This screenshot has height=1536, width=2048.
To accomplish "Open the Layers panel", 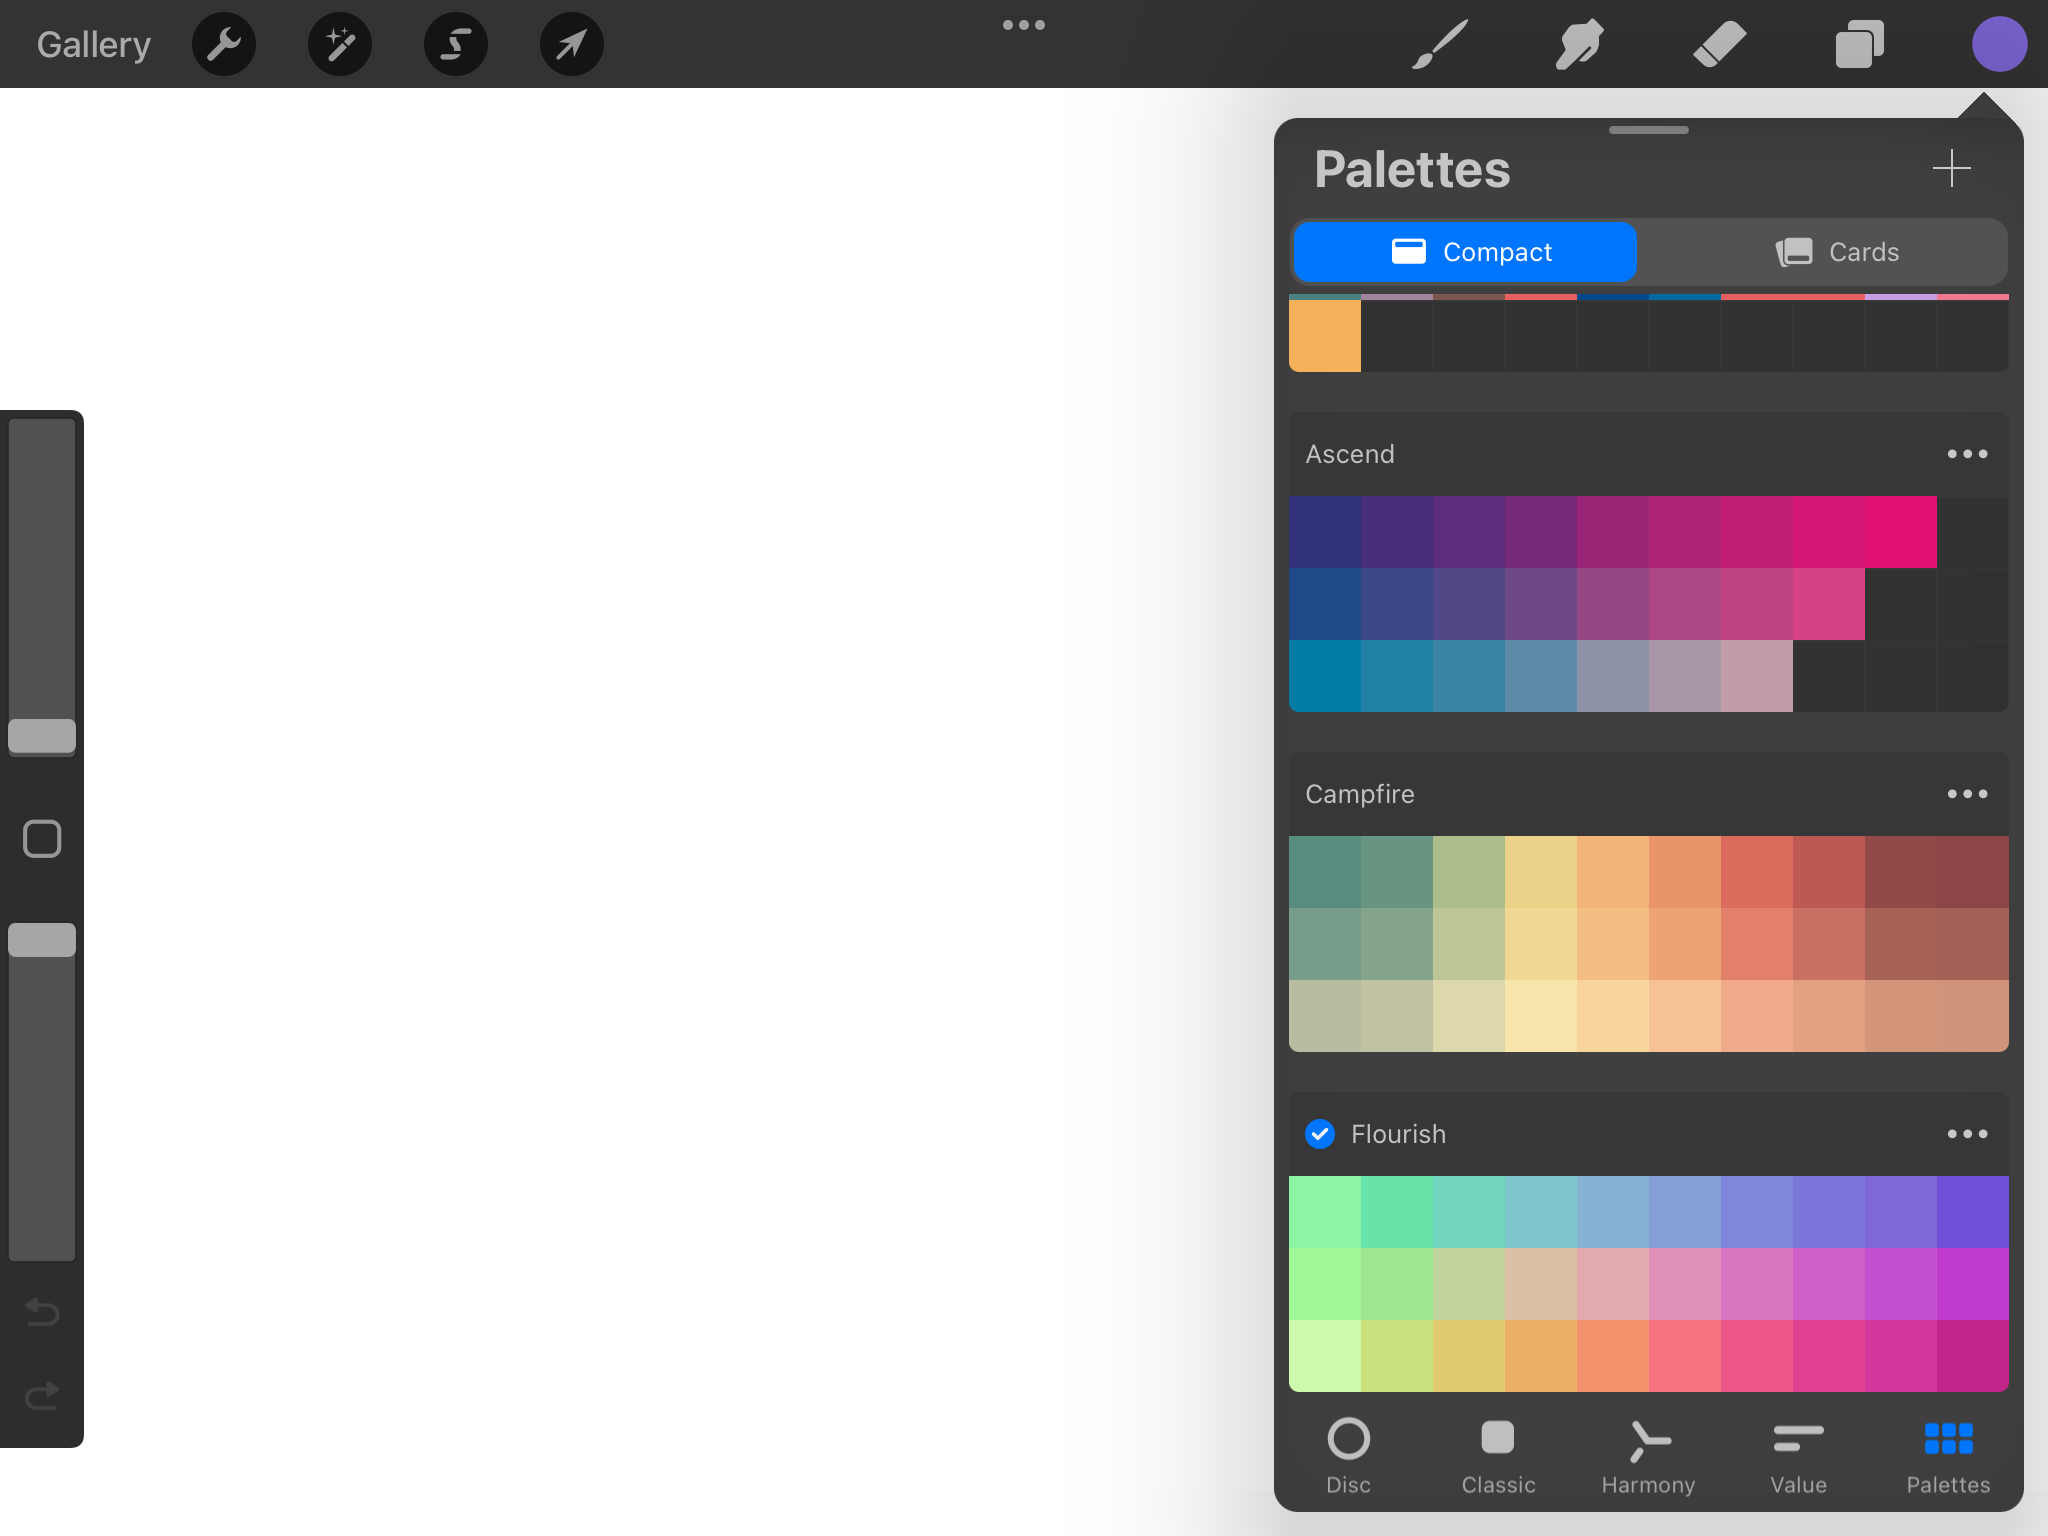I will pyautogui.click(x=1859, y=44).
